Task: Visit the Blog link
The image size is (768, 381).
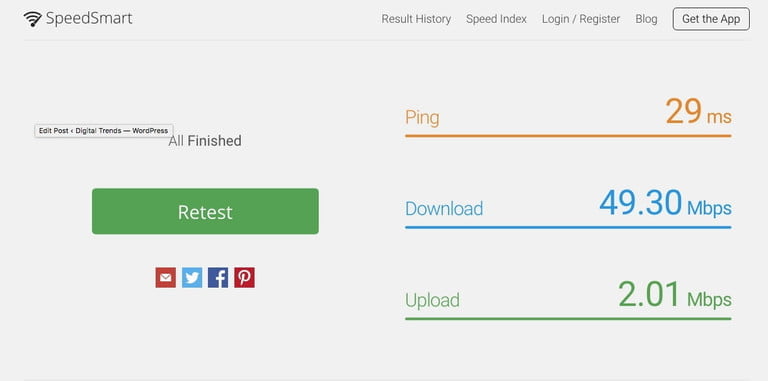Action: tap(646, 19)
